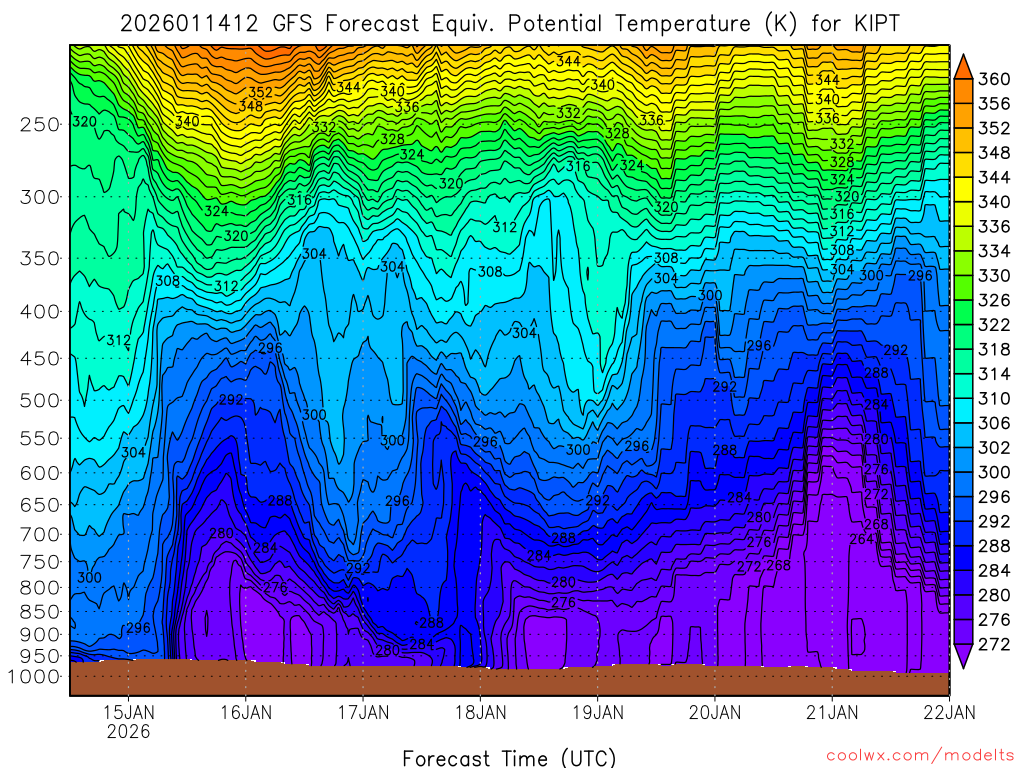Click the 334 value on the color legend
Image resolution: width=1024 pixels, height=768 pixels.
click(994, 251)
